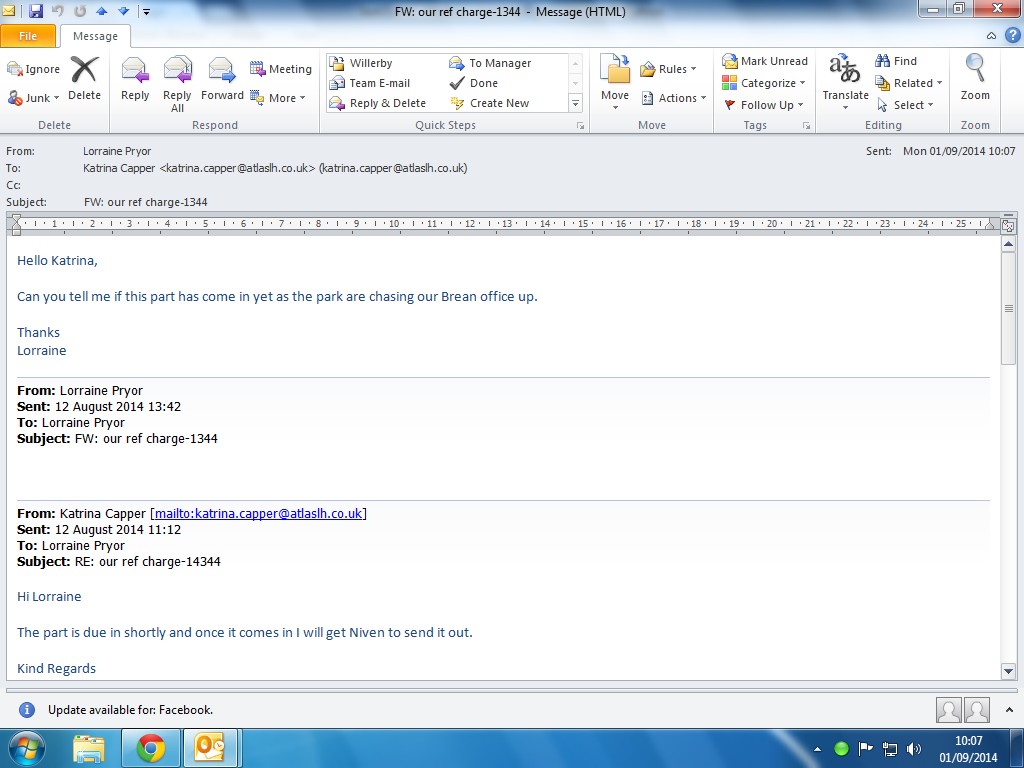Click the green status tray icon
1024x768 pixels.
pos(842,748)
